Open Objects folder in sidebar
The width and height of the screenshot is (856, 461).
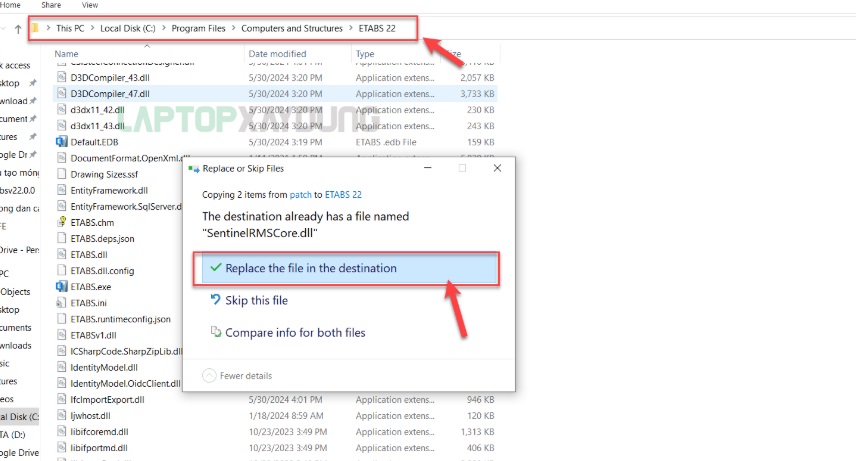click(15, 292)
